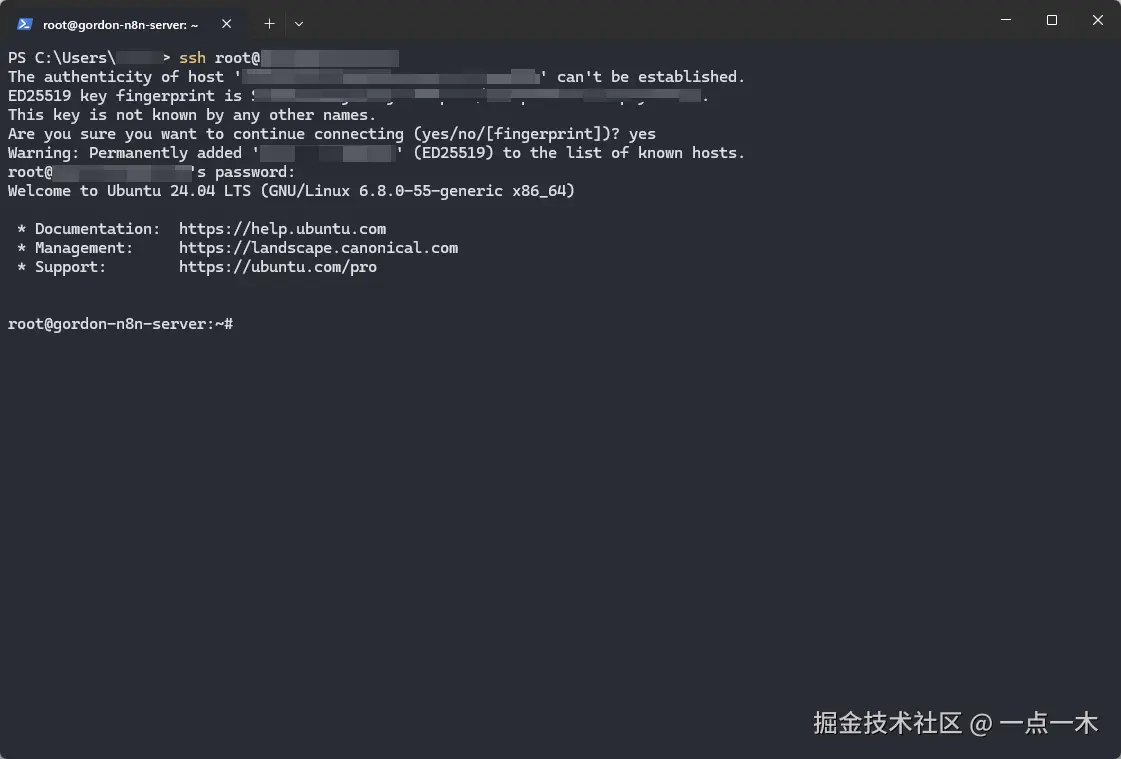Click the terminal prompt after root@gordon-n8n-server:~#

[x=245, y=323]
